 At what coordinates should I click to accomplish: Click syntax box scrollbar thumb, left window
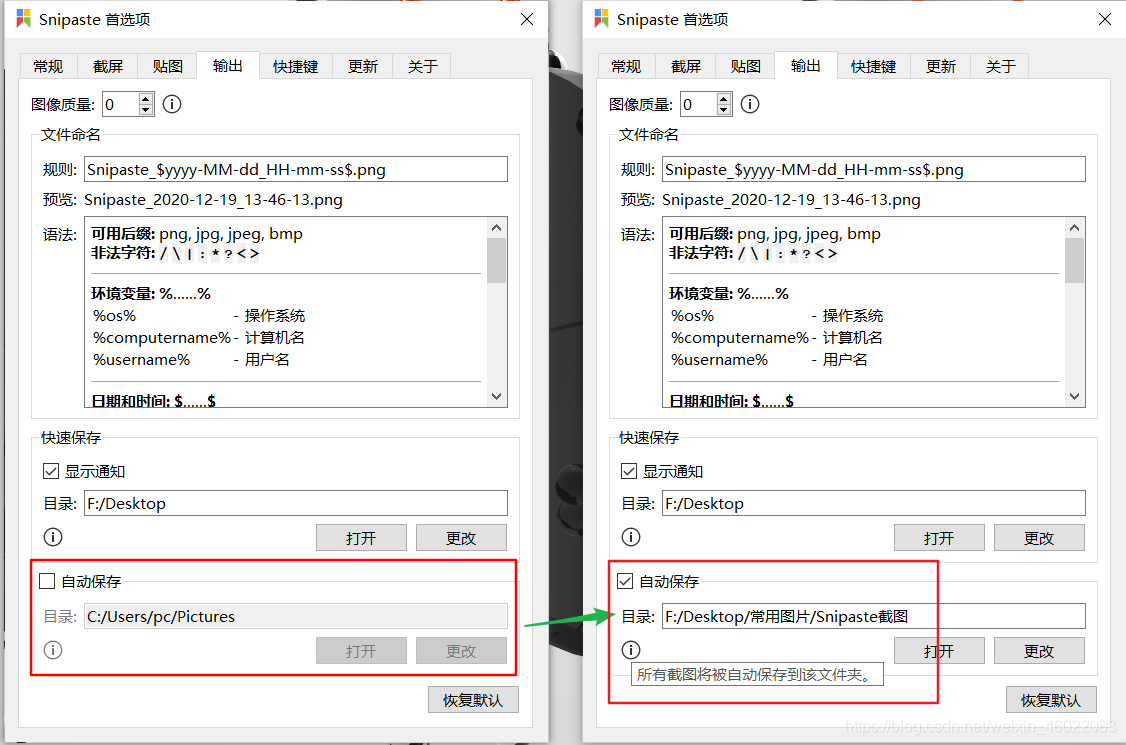(496, 261)
